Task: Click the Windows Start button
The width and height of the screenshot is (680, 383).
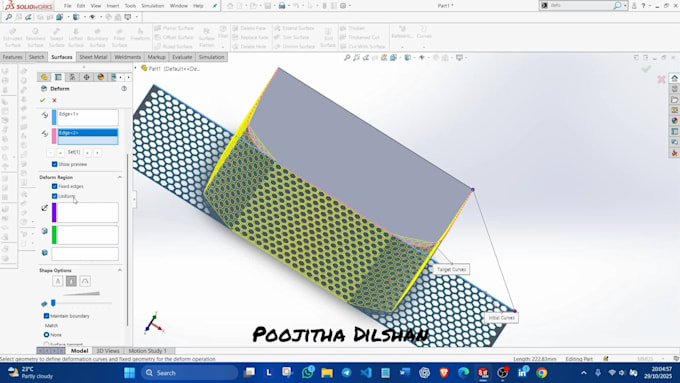Action: click(x=129, y=372)
